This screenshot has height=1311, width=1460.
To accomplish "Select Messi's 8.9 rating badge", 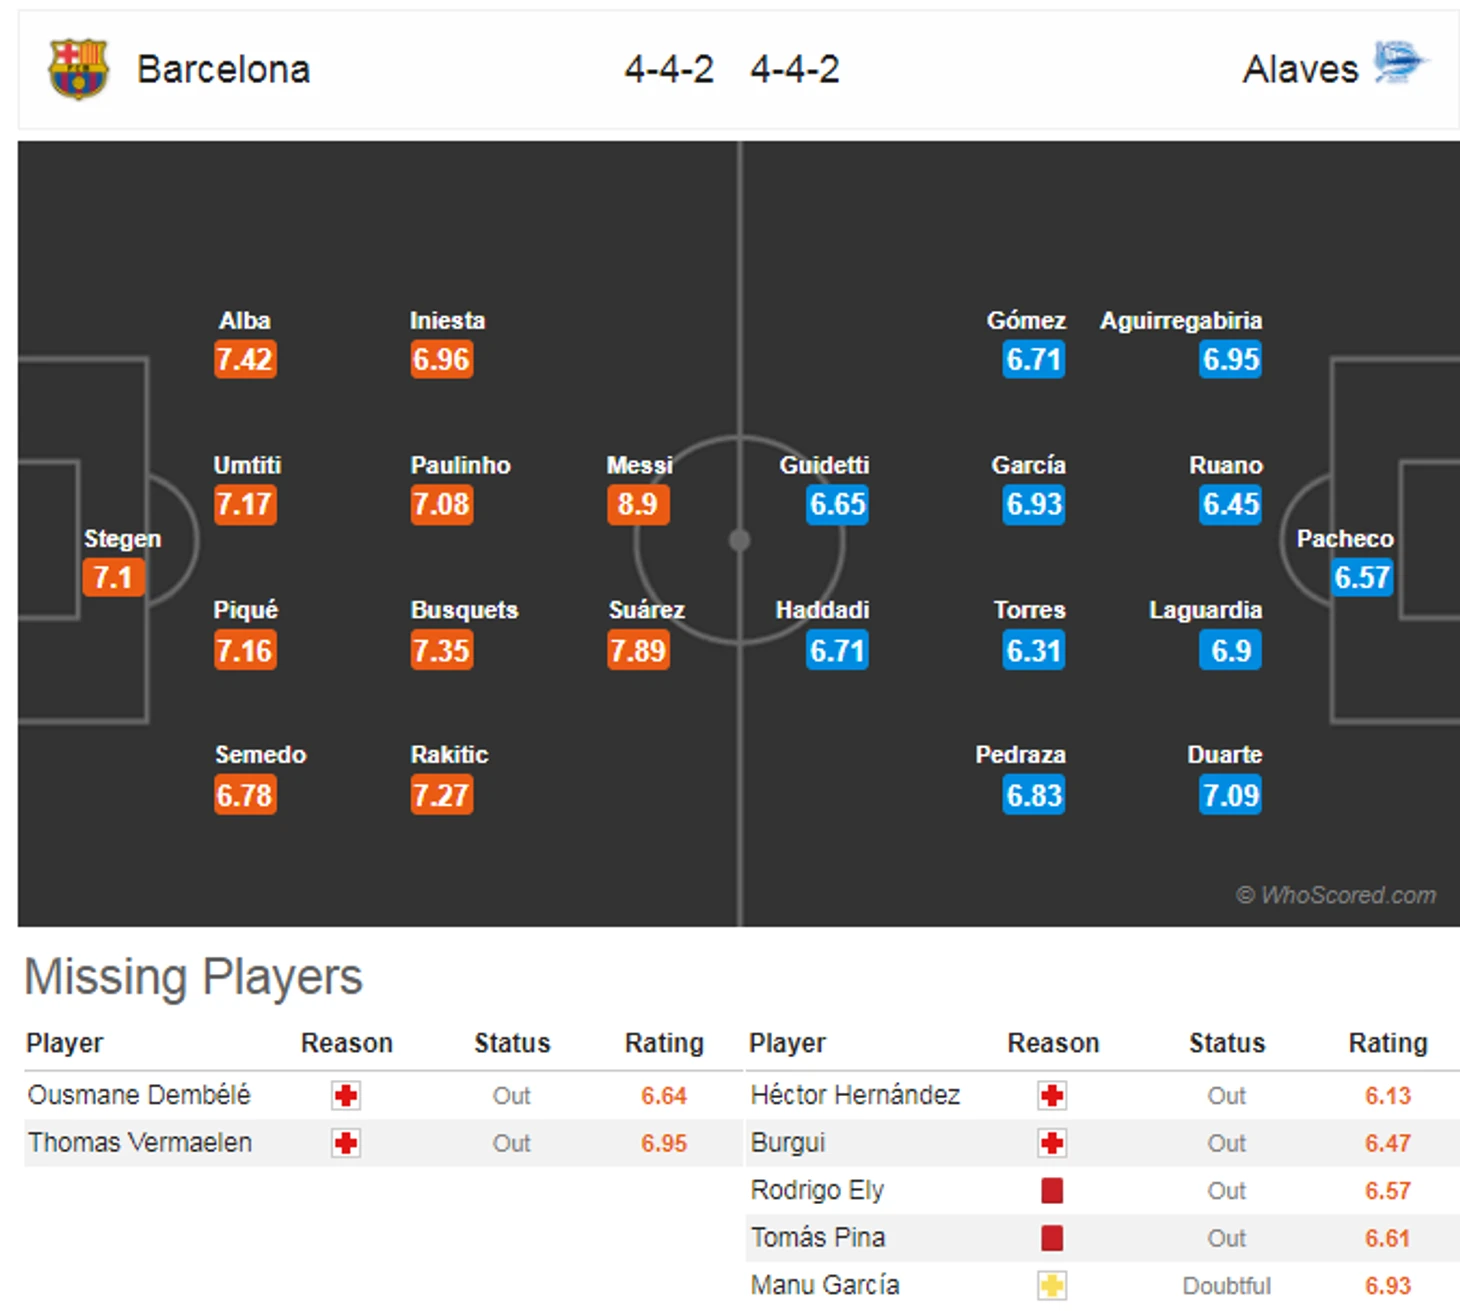I will click(637, 504).
